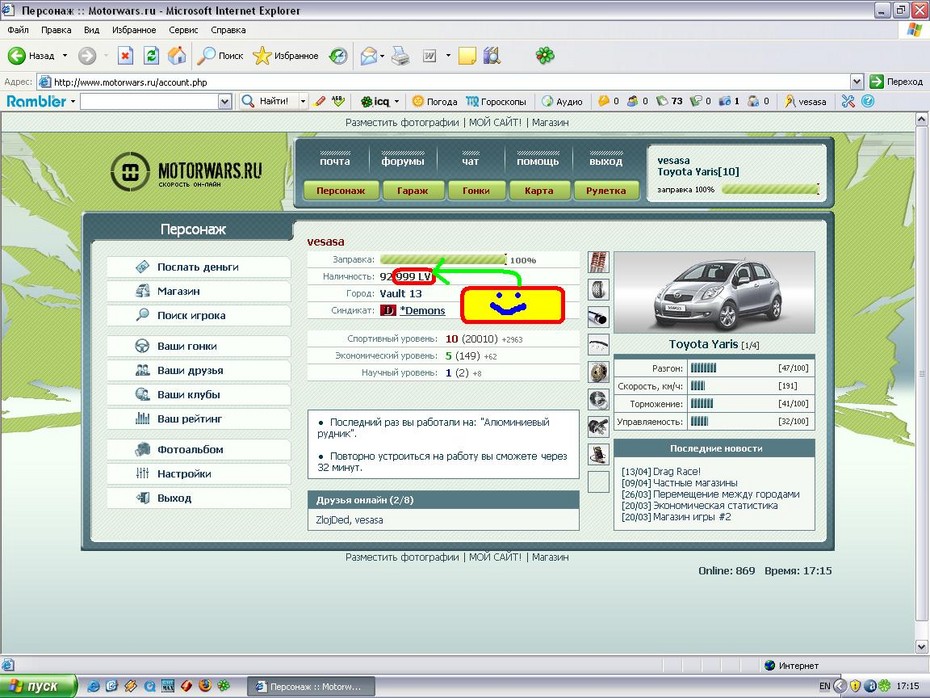This screenshot has width=930, height=698.
Task: Open Гороскопы horoscopes toolbar item
Action: (x=496, y=101)
